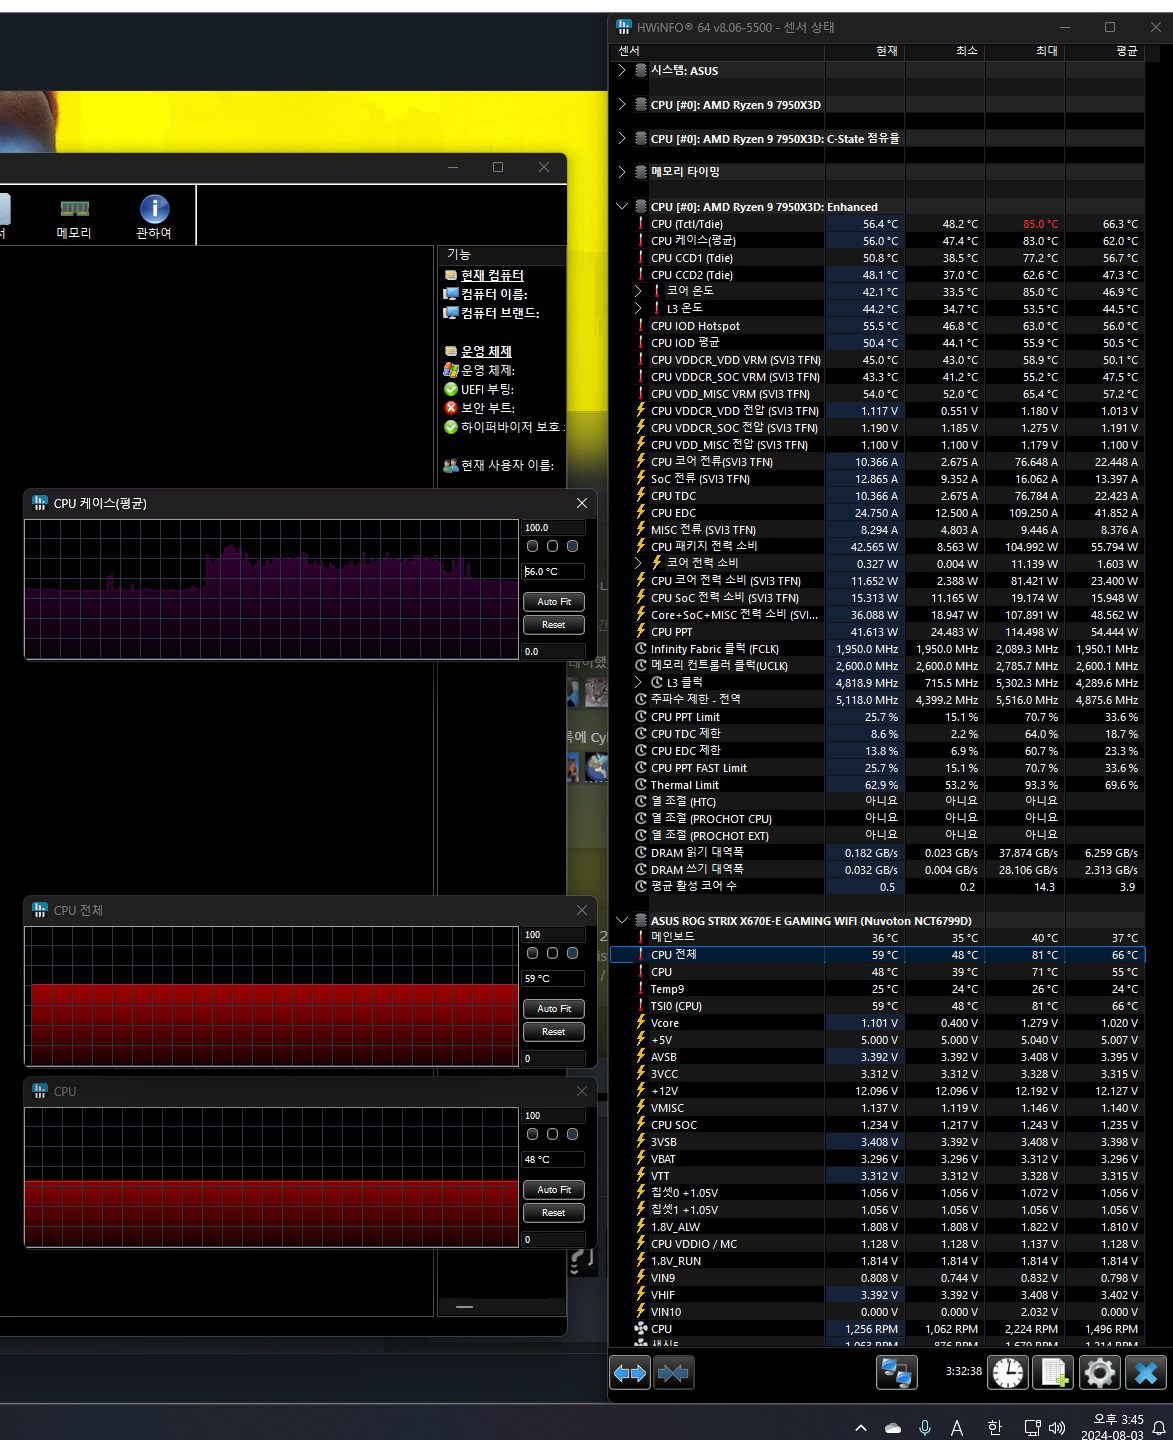Click the blue X close-sensors icon

click(x=1146, y=1373)
